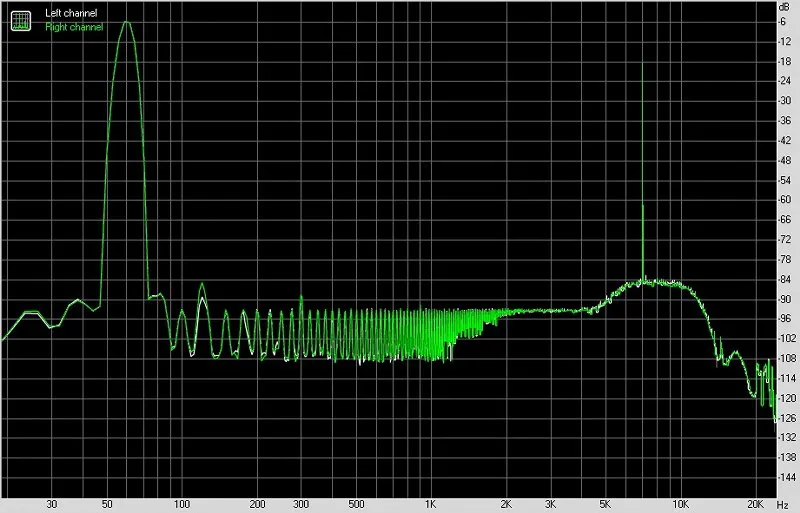The image size is (800, 513).
Task: Click the '20K' frequency axis label
Action: pyautogui.click(x=755, y=505)
